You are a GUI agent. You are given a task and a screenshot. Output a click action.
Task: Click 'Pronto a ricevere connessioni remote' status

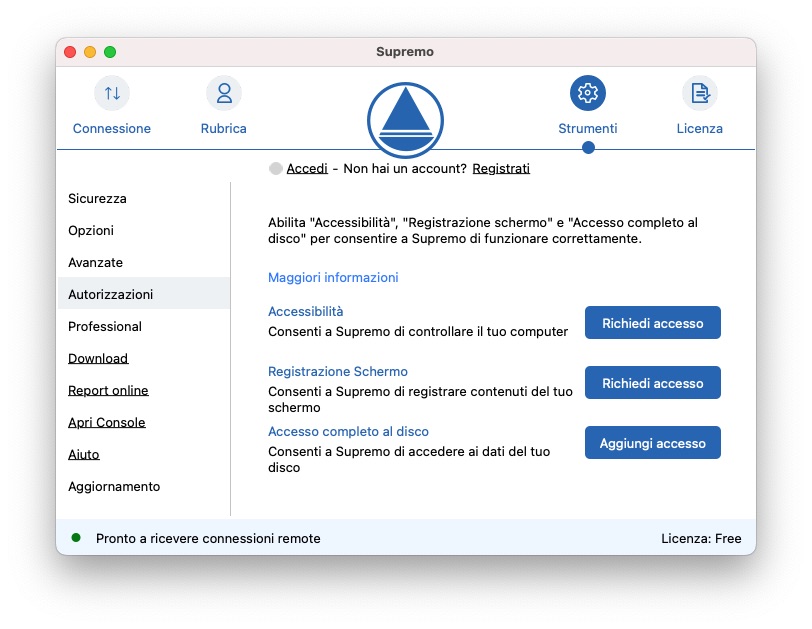click(x=208, y=538)
